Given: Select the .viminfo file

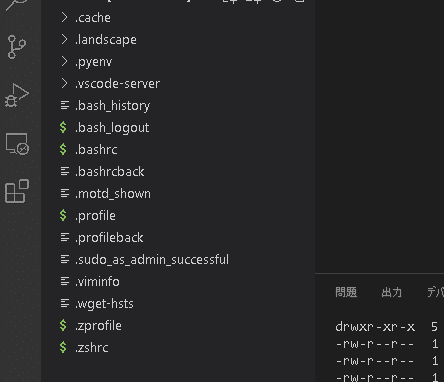Looking at the screenshot, I should click(x=97, y=282).
